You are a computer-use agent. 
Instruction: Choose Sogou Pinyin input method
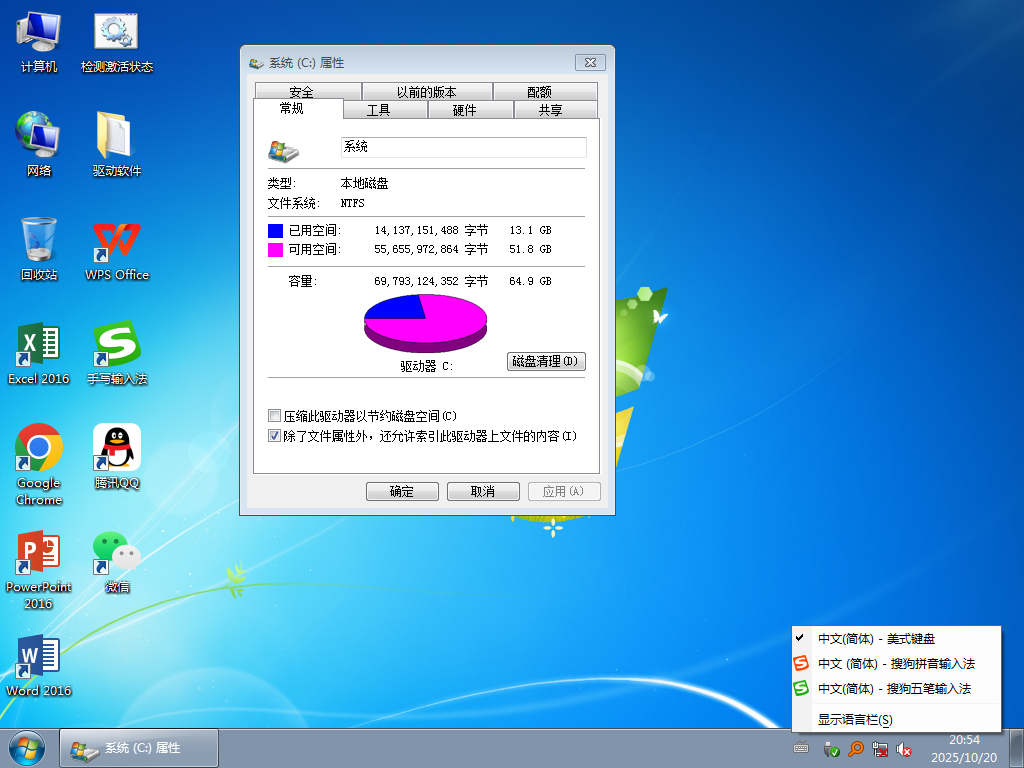coord(895,663)
